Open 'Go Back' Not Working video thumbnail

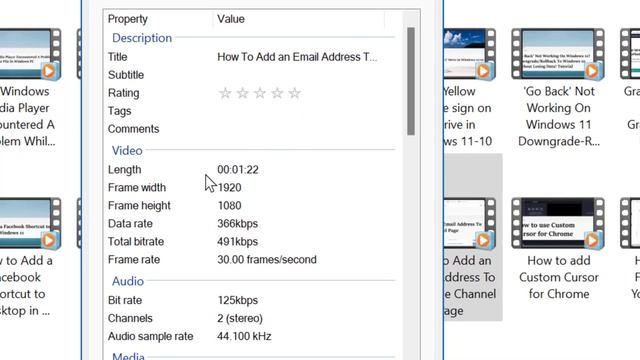558,54
